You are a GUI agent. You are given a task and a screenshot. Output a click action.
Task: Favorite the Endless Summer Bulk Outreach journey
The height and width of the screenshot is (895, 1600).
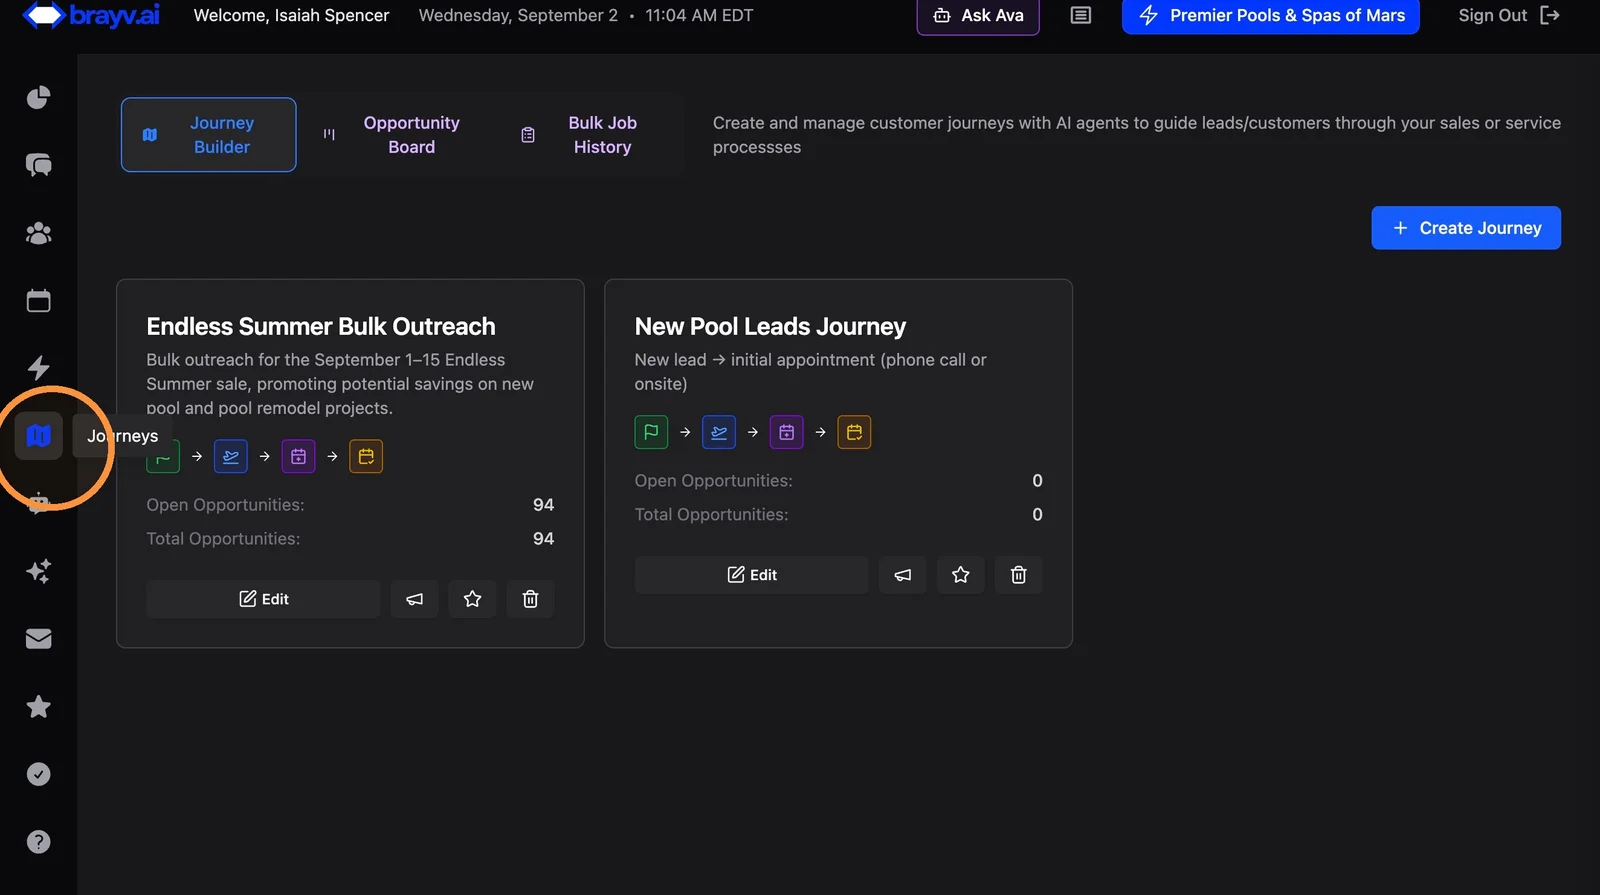coord(472,599)
